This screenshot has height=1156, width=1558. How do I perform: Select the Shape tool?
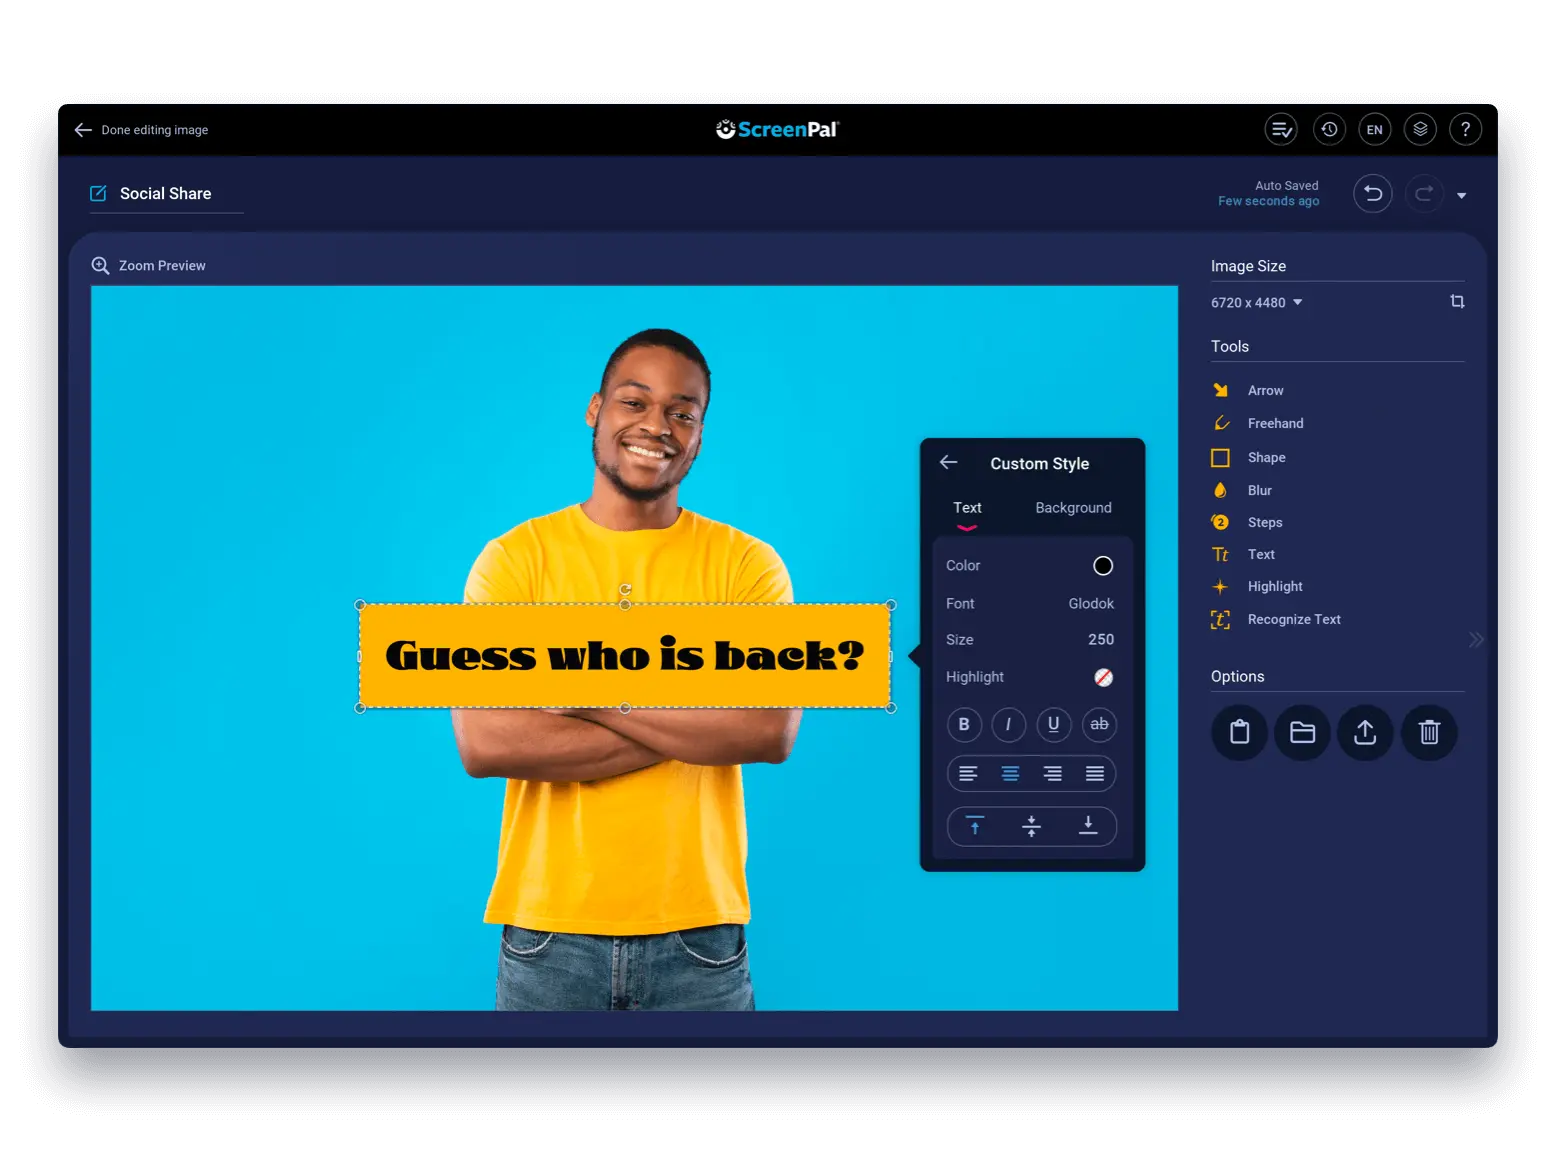pyautogui.click(x=1266, y=457)
